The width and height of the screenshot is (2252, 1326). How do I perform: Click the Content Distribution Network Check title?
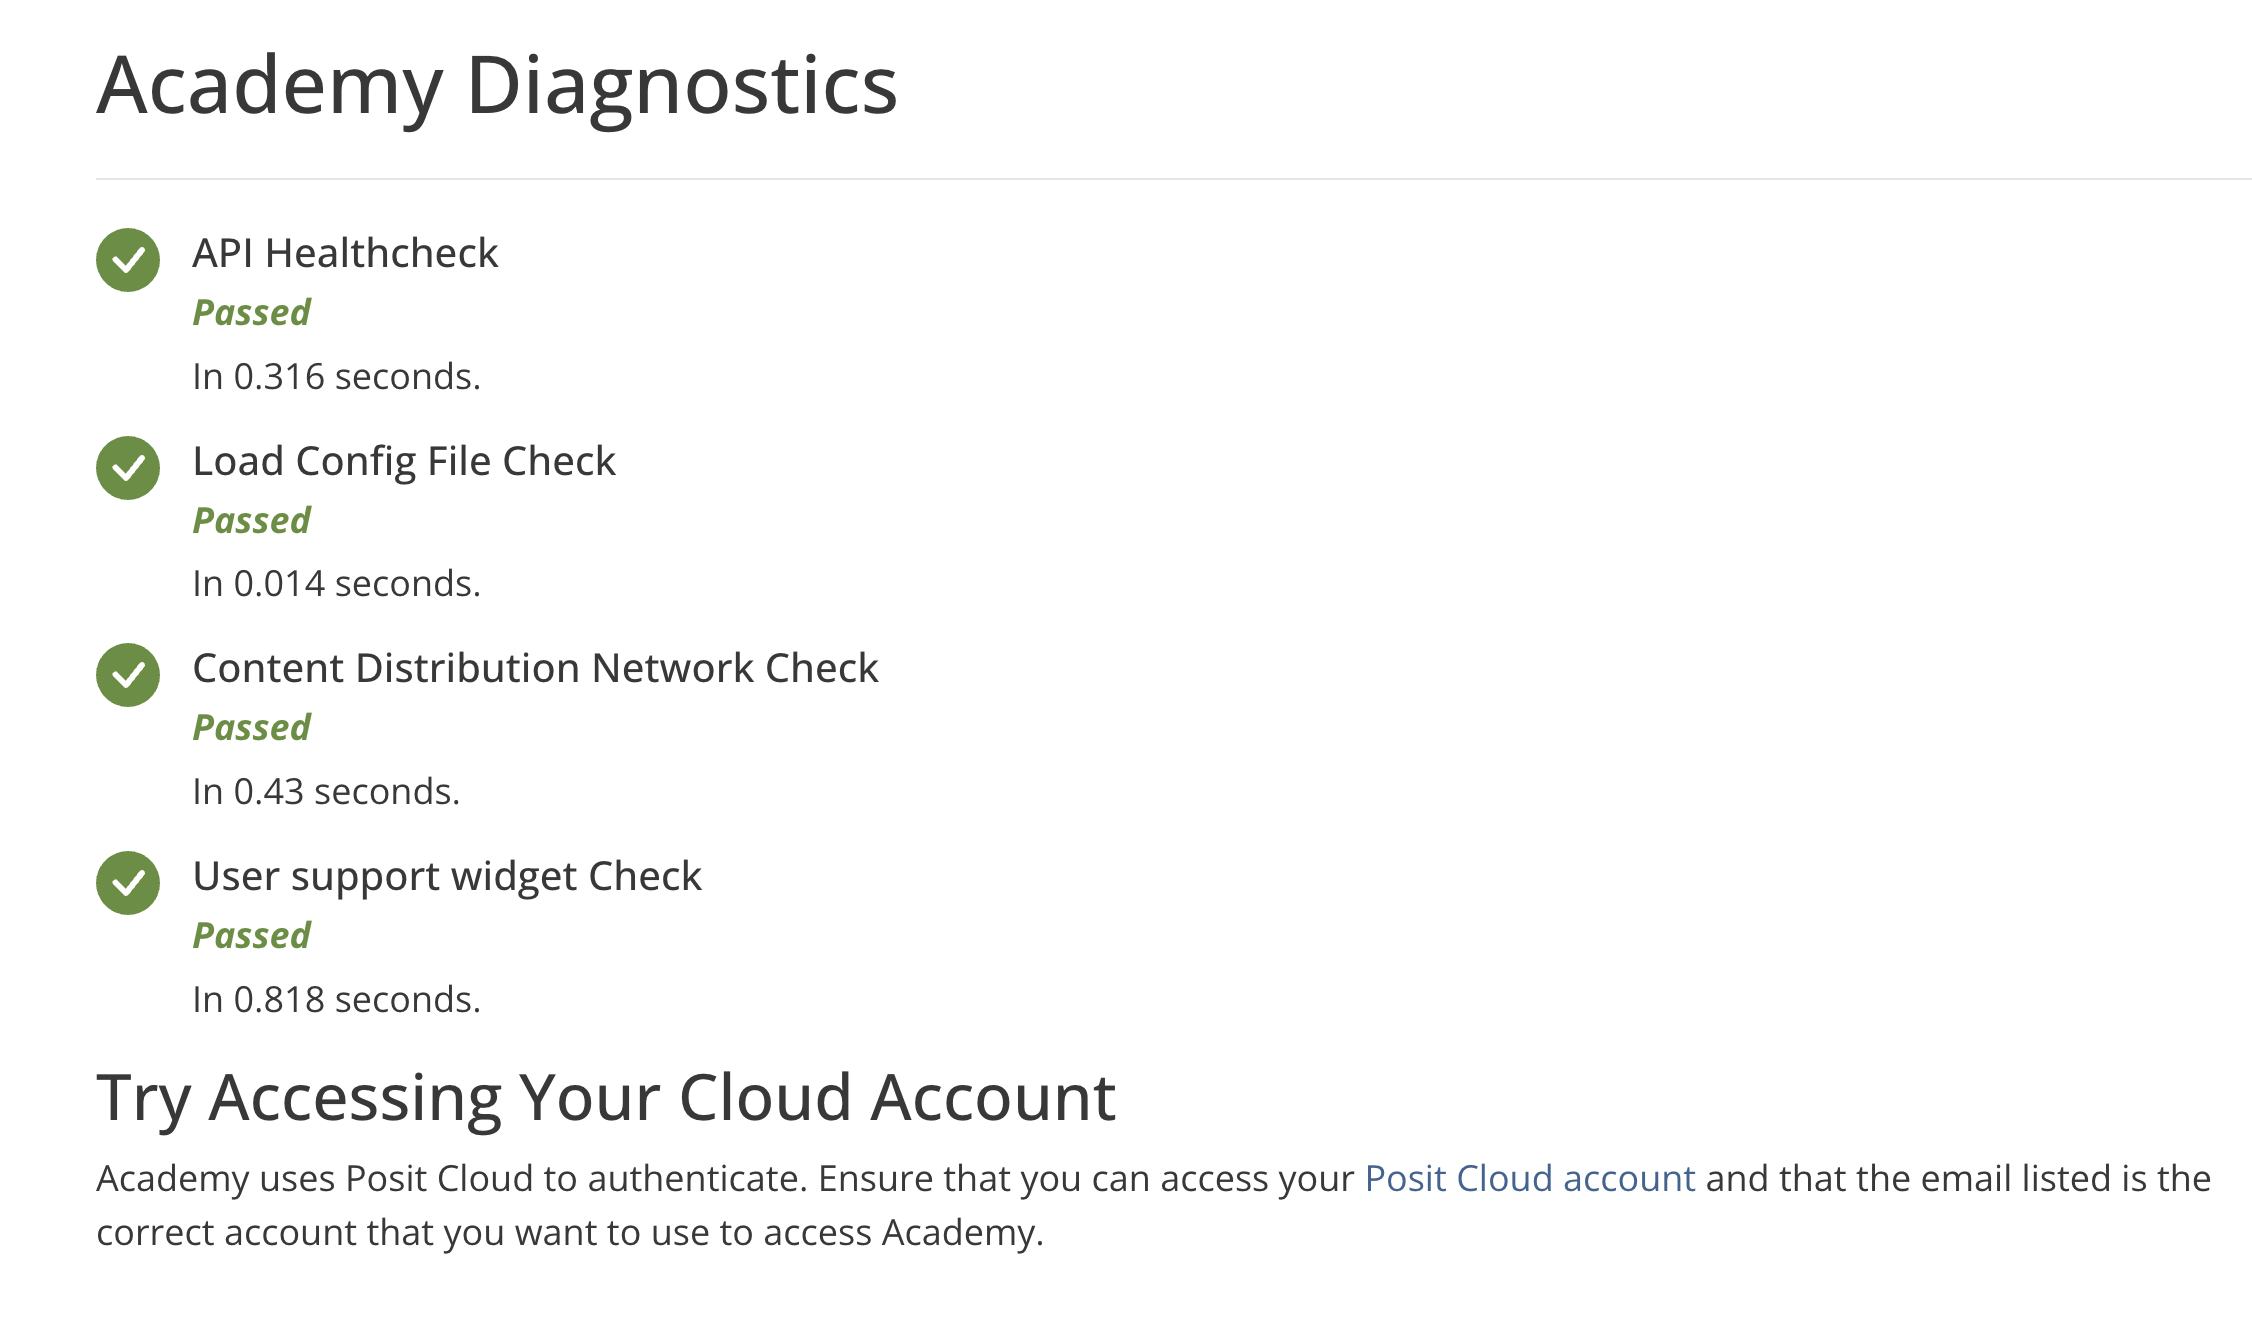click(x=535, y=668)
